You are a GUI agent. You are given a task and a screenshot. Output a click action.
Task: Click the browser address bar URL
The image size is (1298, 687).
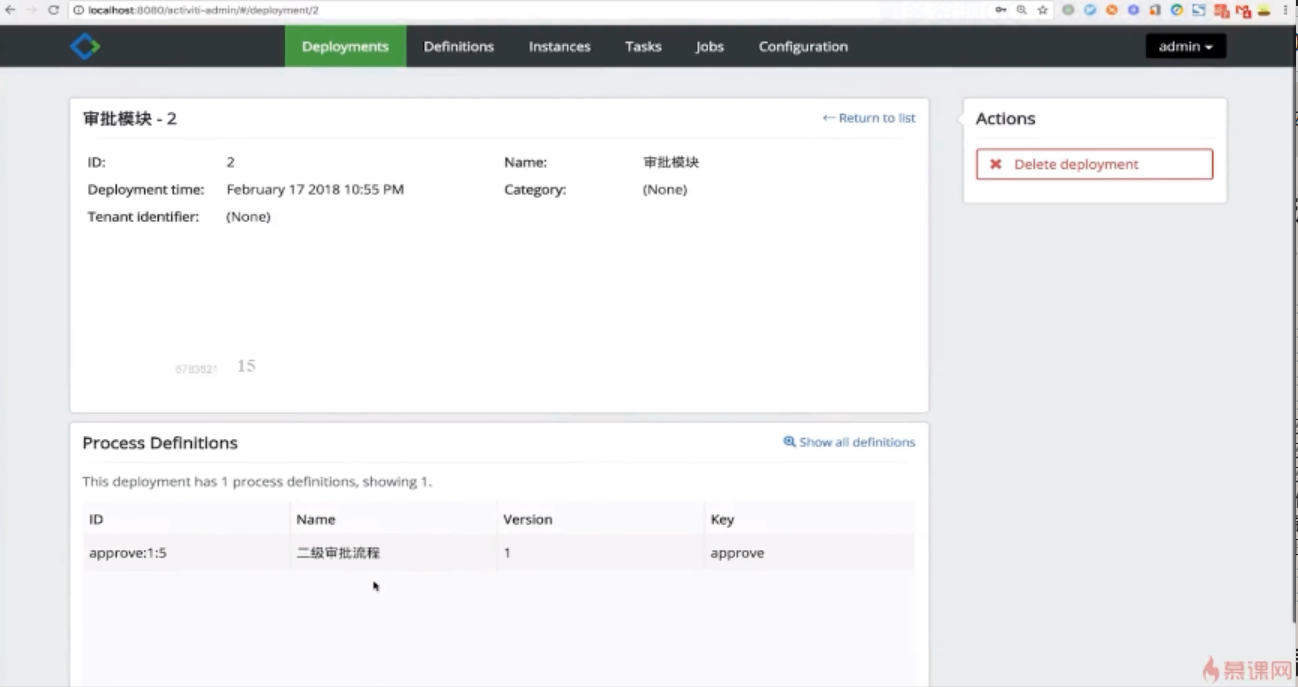pos(203,10)
